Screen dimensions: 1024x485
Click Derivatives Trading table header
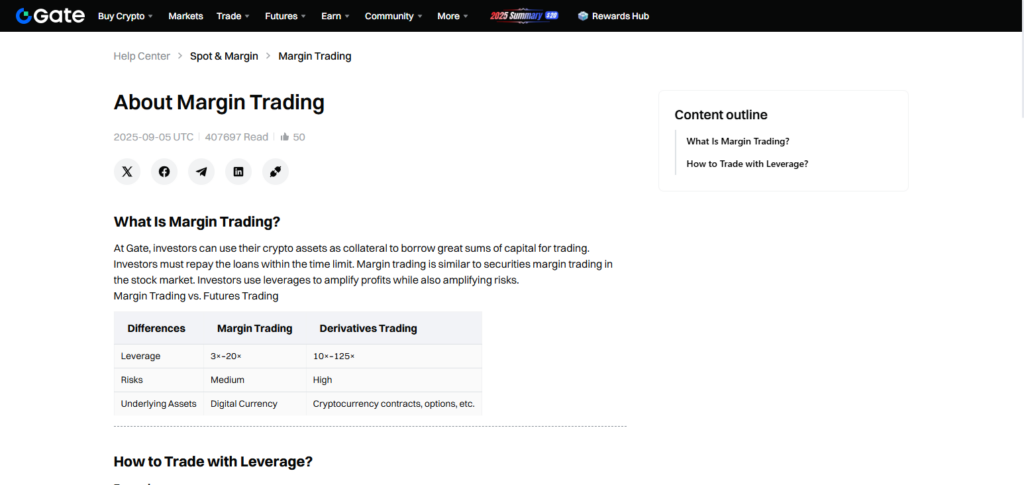[x=368, y=328]
